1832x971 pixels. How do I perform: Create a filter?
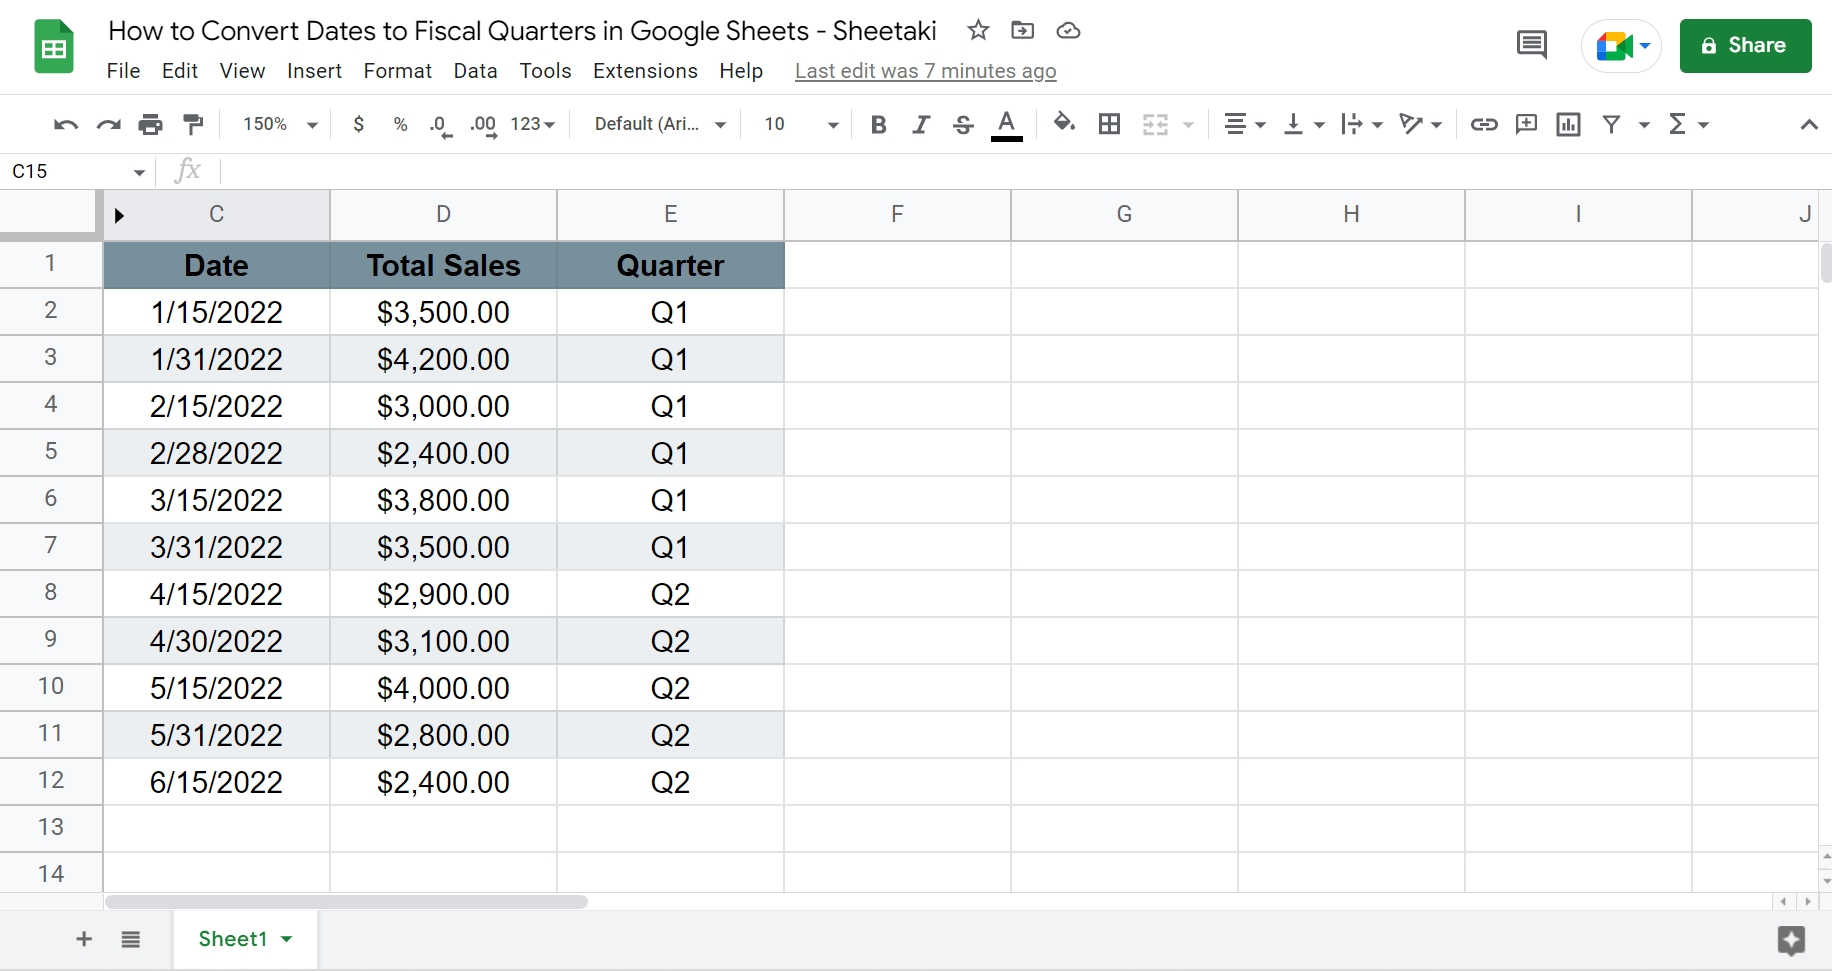tap(1611, 124)
